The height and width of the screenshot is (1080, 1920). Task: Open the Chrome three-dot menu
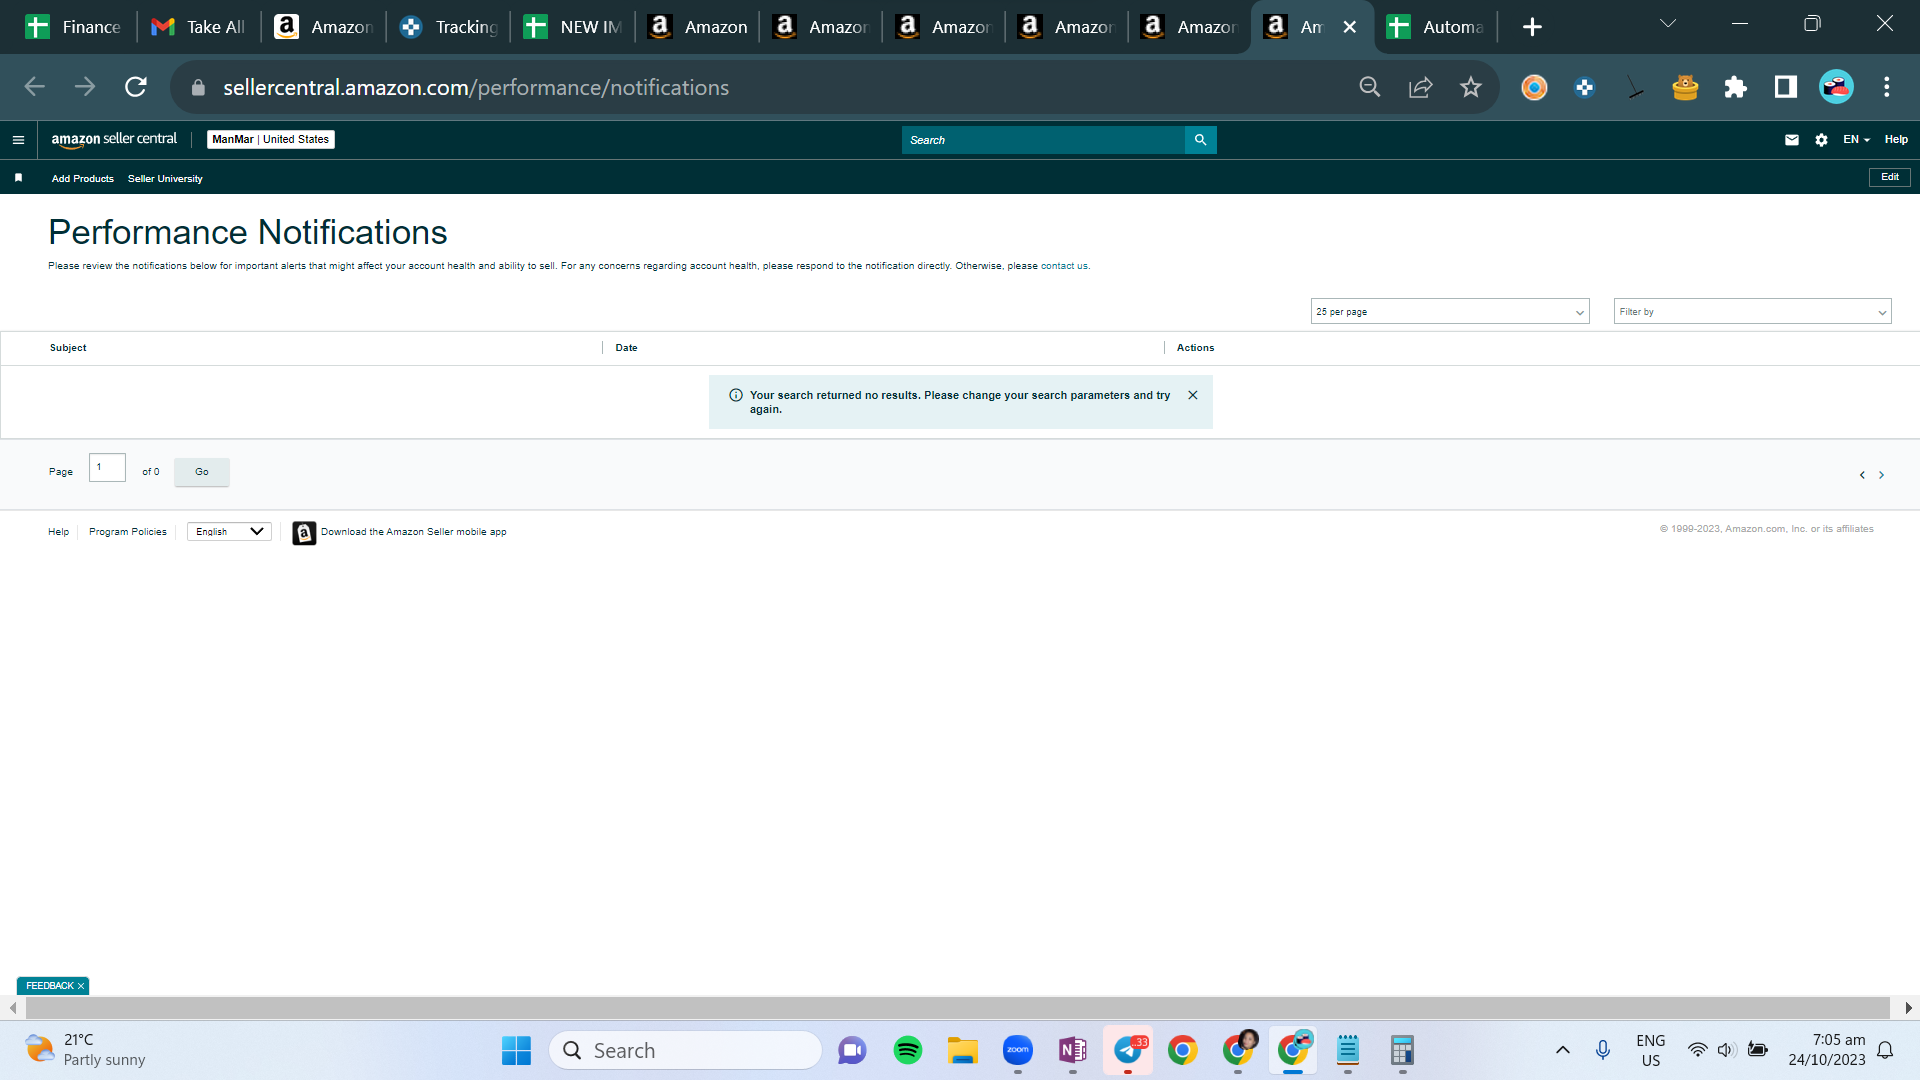pos(1887,87)
